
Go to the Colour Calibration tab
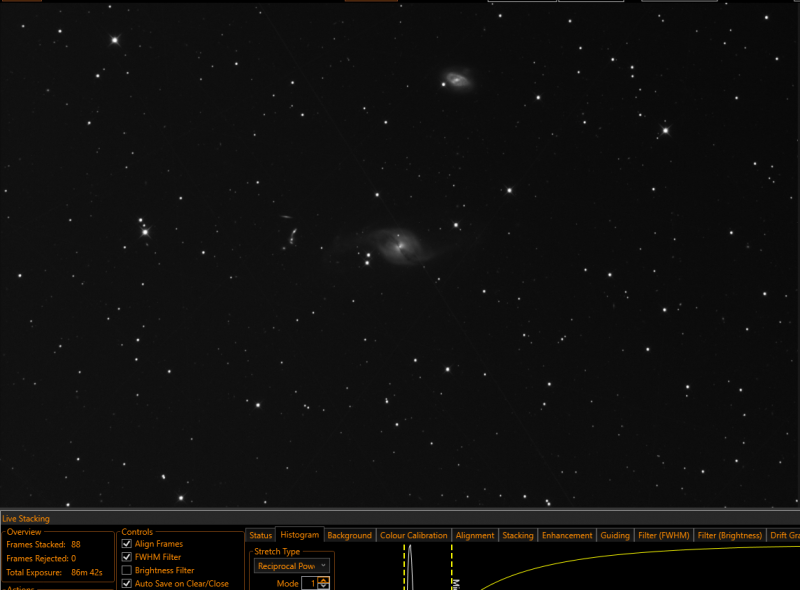coord(413,535)
